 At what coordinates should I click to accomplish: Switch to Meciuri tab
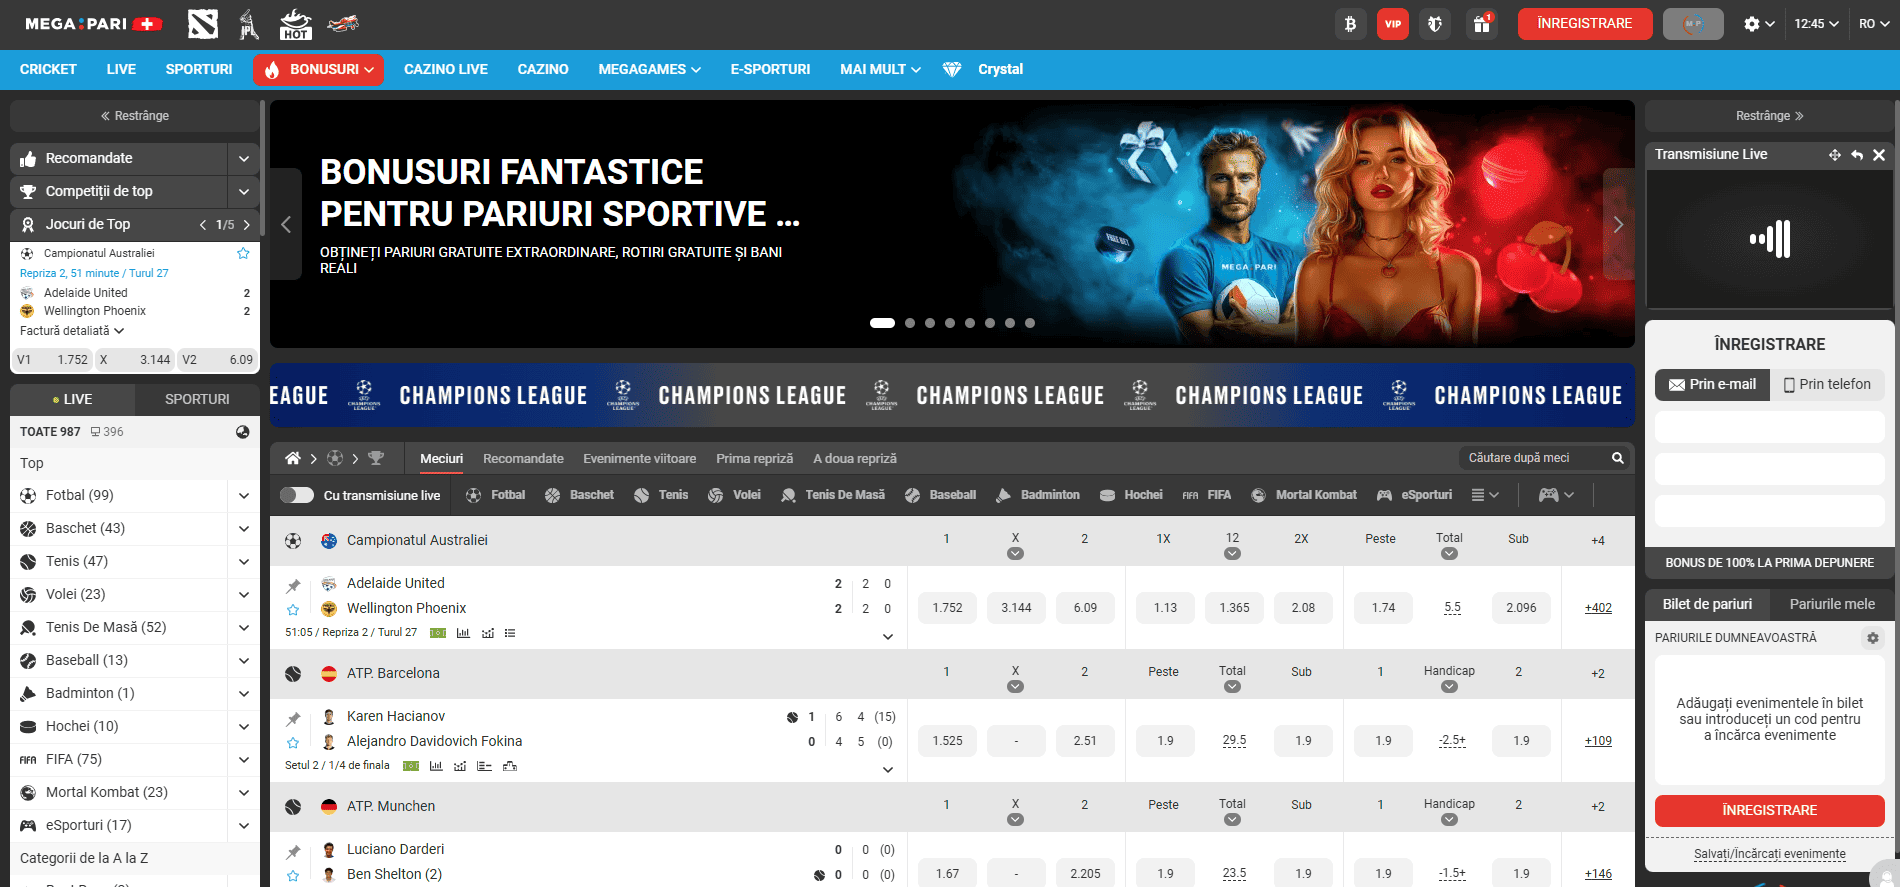(441, 458)
